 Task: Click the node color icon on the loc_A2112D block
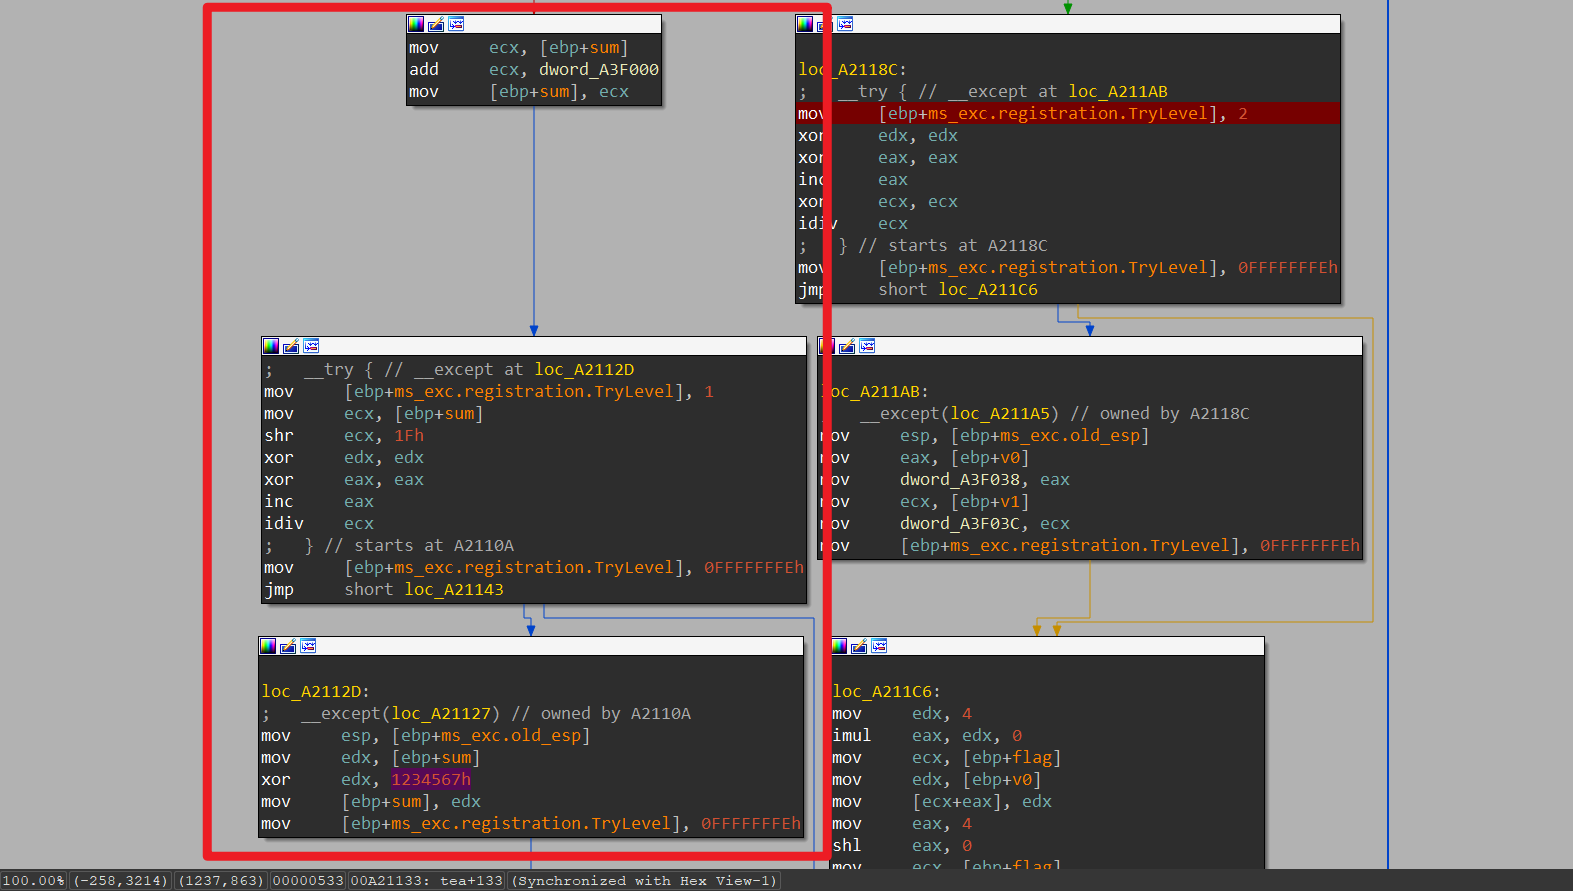268,646
